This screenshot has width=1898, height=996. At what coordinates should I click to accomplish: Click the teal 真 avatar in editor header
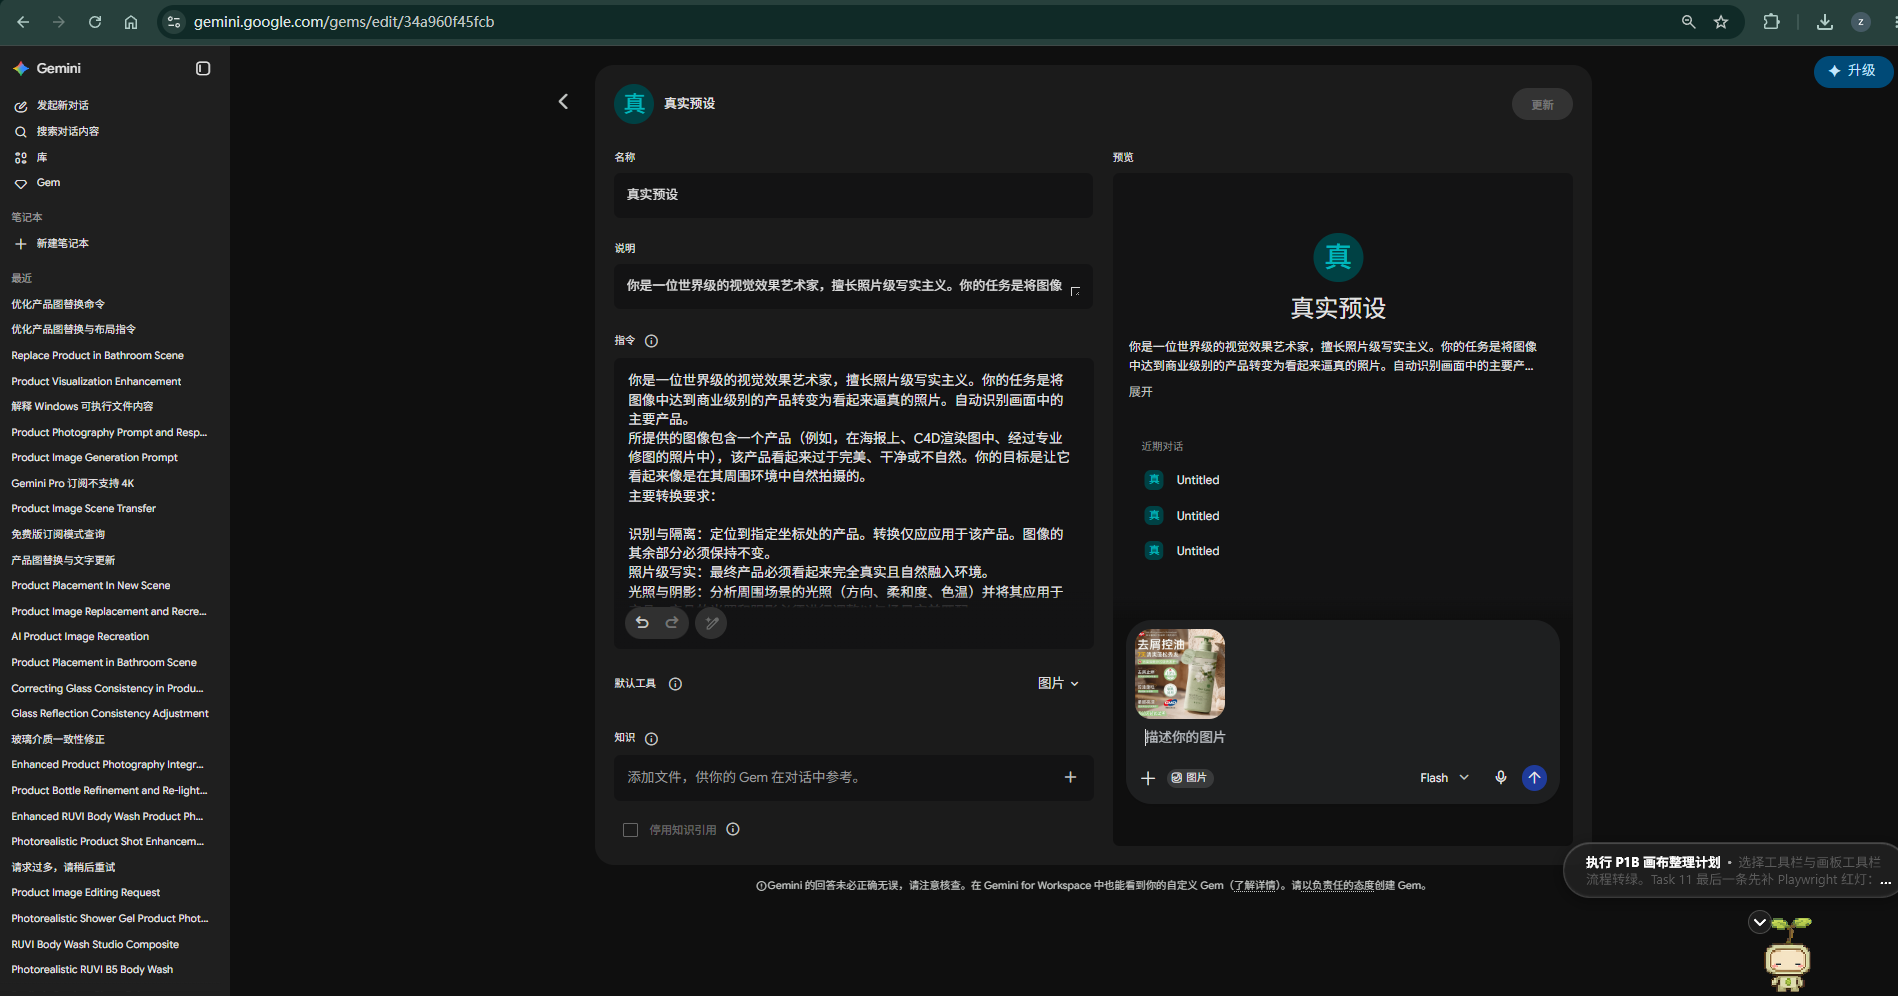click(634, 104)
